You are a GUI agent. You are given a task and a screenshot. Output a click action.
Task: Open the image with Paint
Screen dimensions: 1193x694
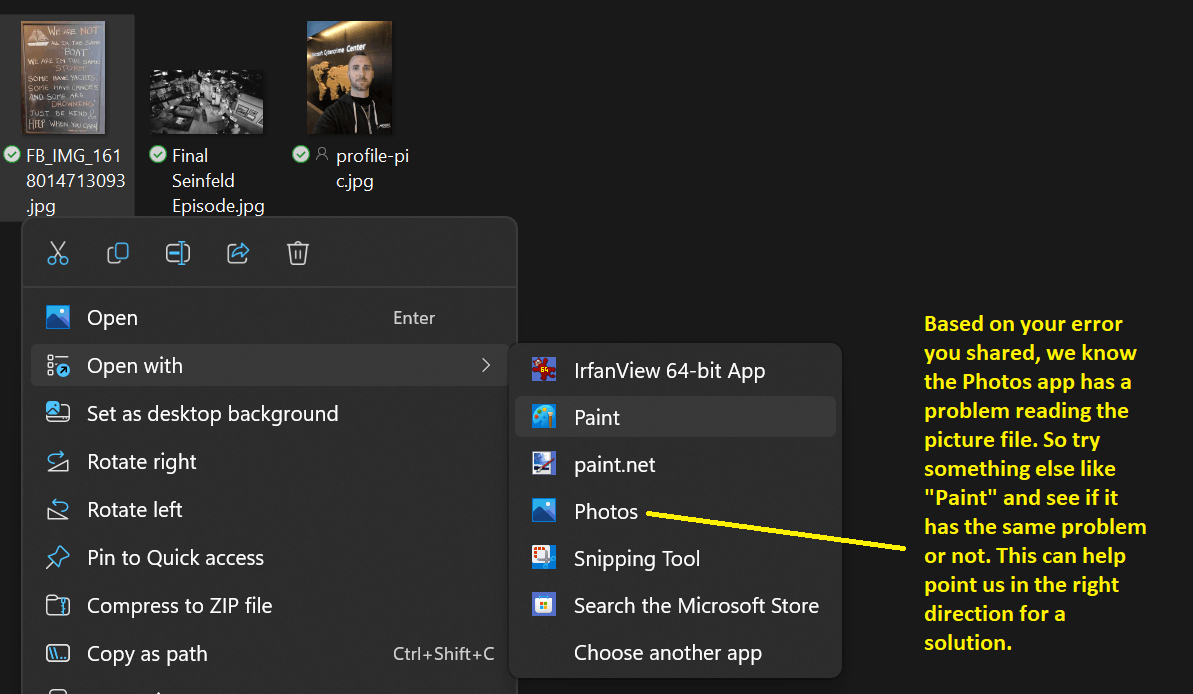pyautogui.click(x=675, y=417)
